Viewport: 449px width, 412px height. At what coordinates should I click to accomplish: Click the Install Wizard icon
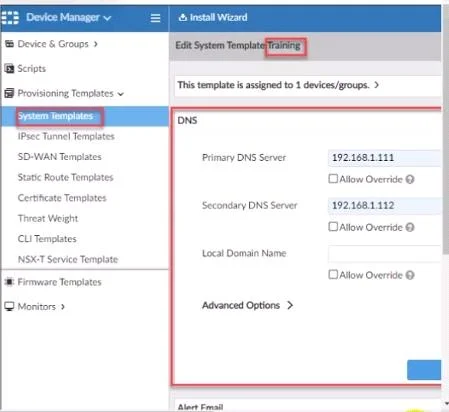tap(183, 17)
